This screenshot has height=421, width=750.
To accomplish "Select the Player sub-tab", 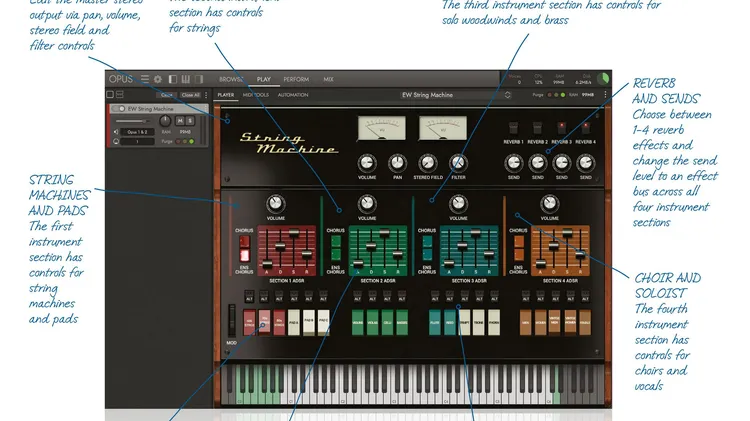I will (226, 95).
